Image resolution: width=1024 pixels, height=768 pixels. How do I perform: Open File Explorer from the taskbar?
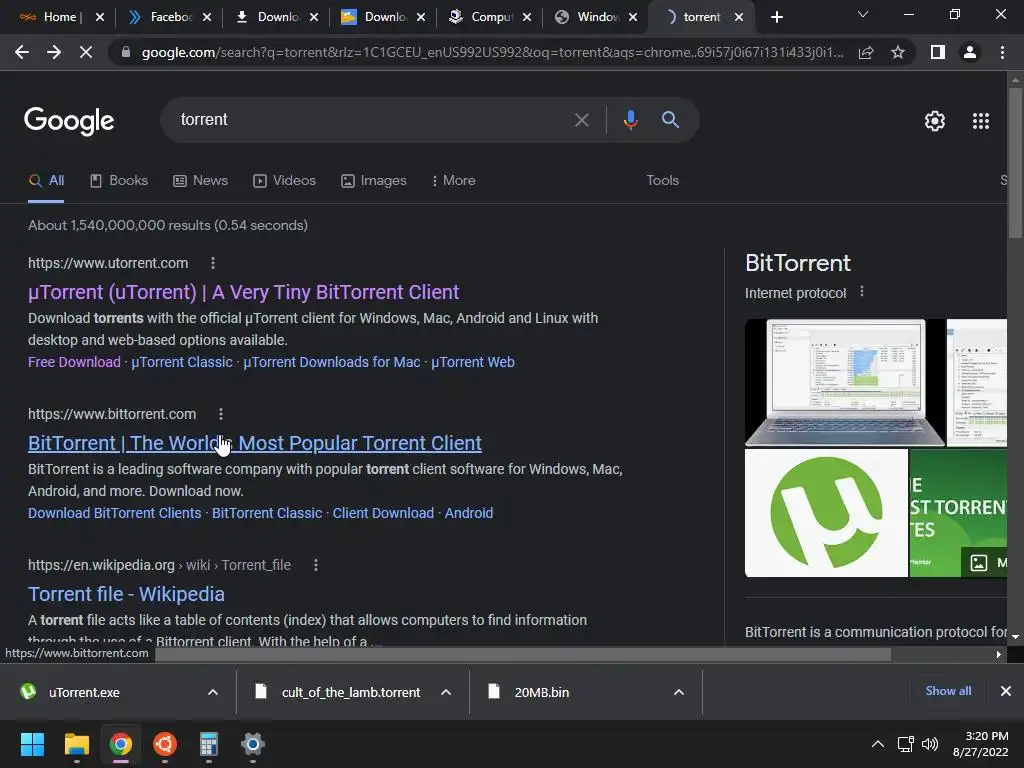[x=76, y=744]
